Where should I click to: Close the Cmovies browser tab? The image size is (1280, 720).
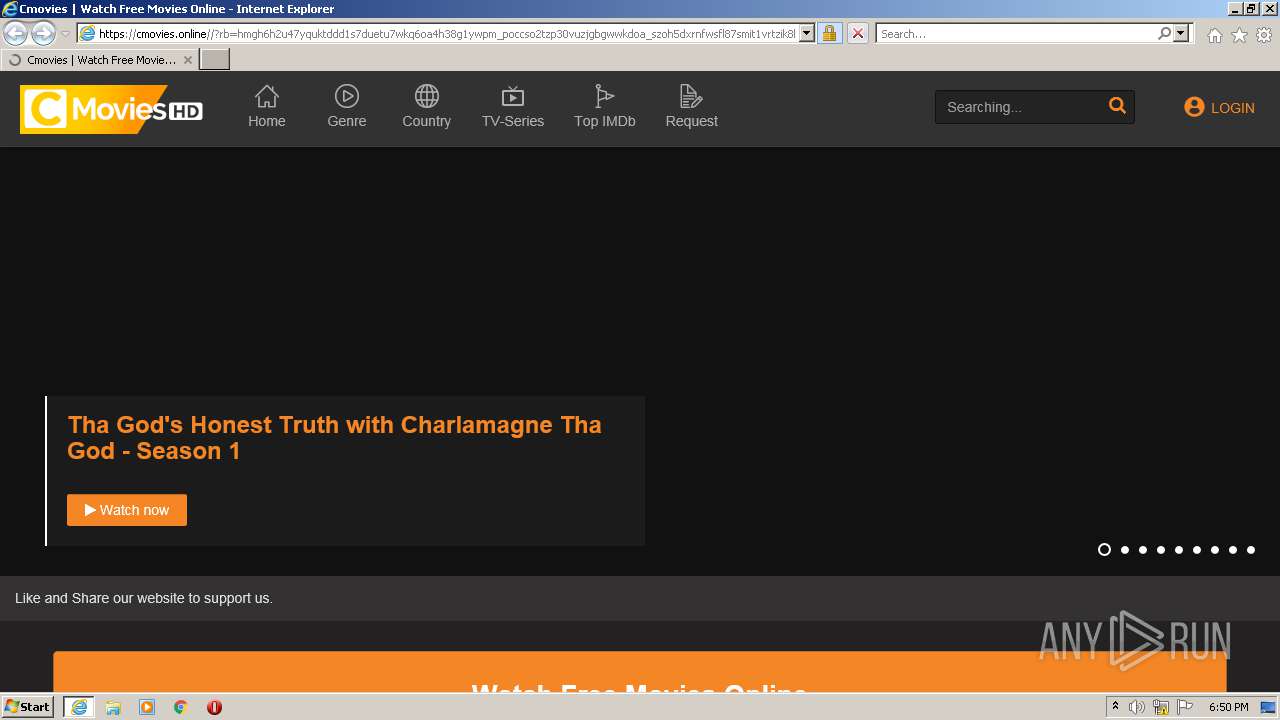tap(187, 60)
